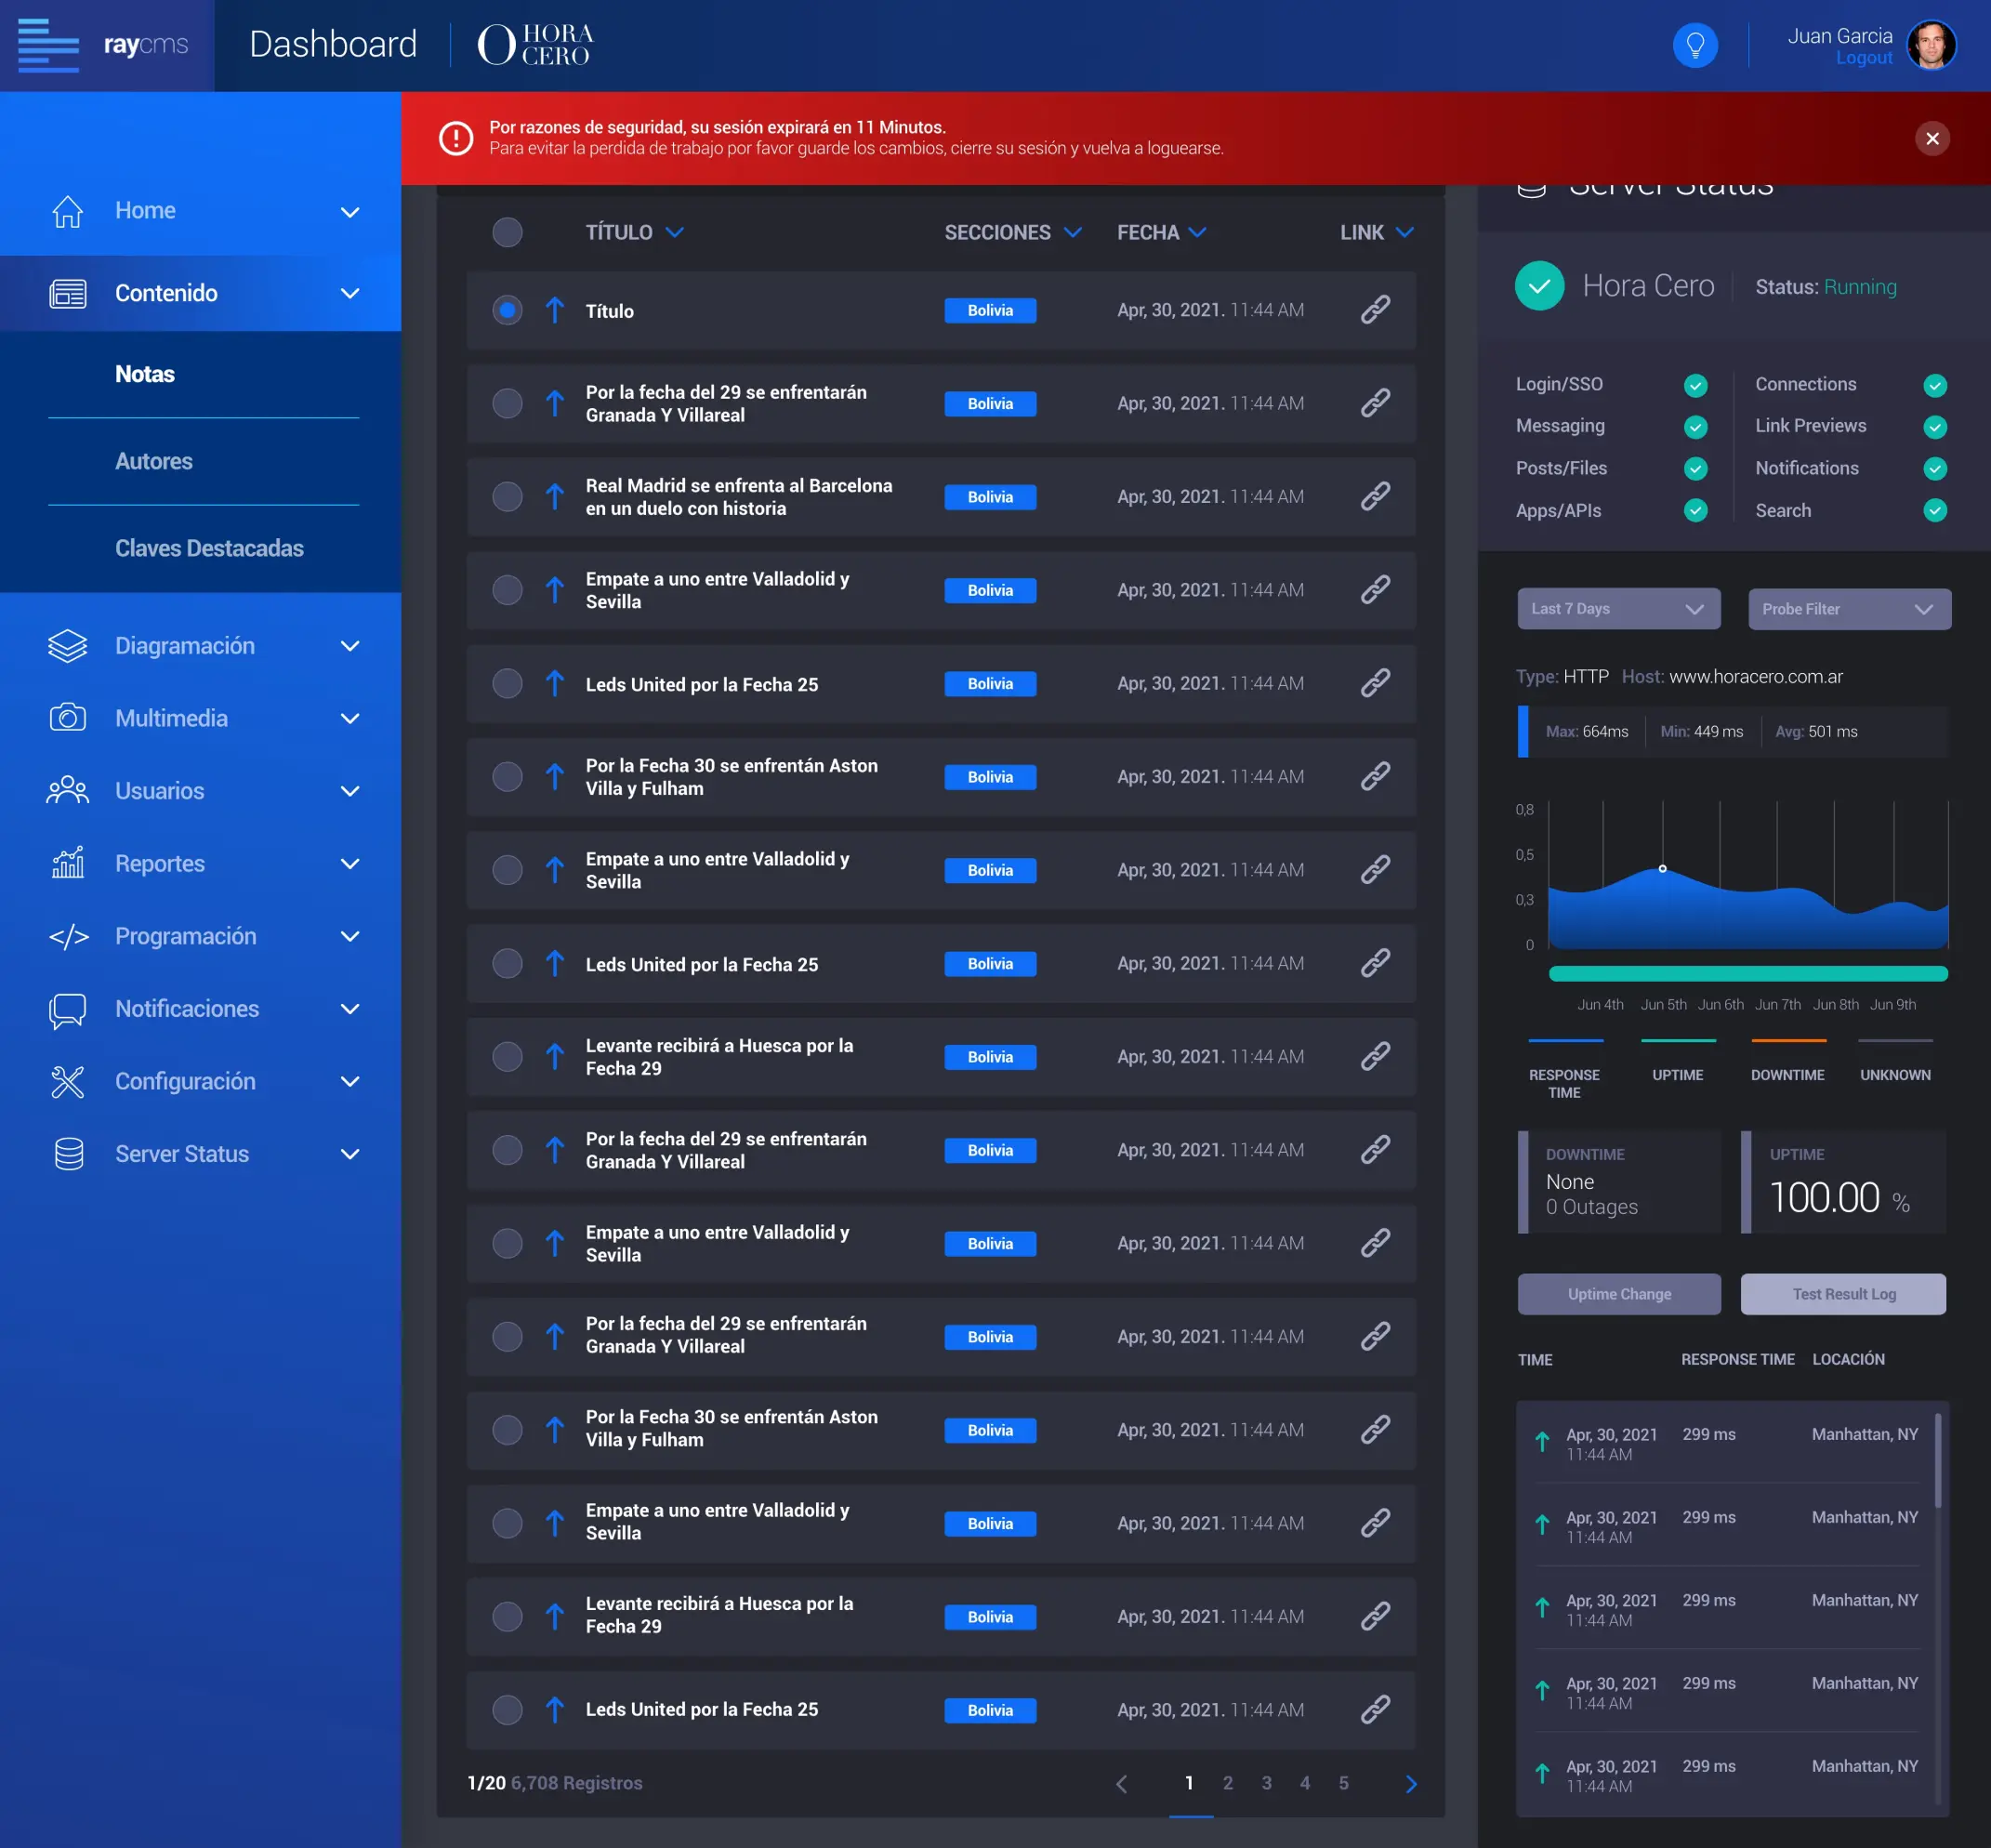Image resolution: width=1991 pixels, height=1848 pixels.
Task: Open the Autores menu item
Action: tap(154, 461)
